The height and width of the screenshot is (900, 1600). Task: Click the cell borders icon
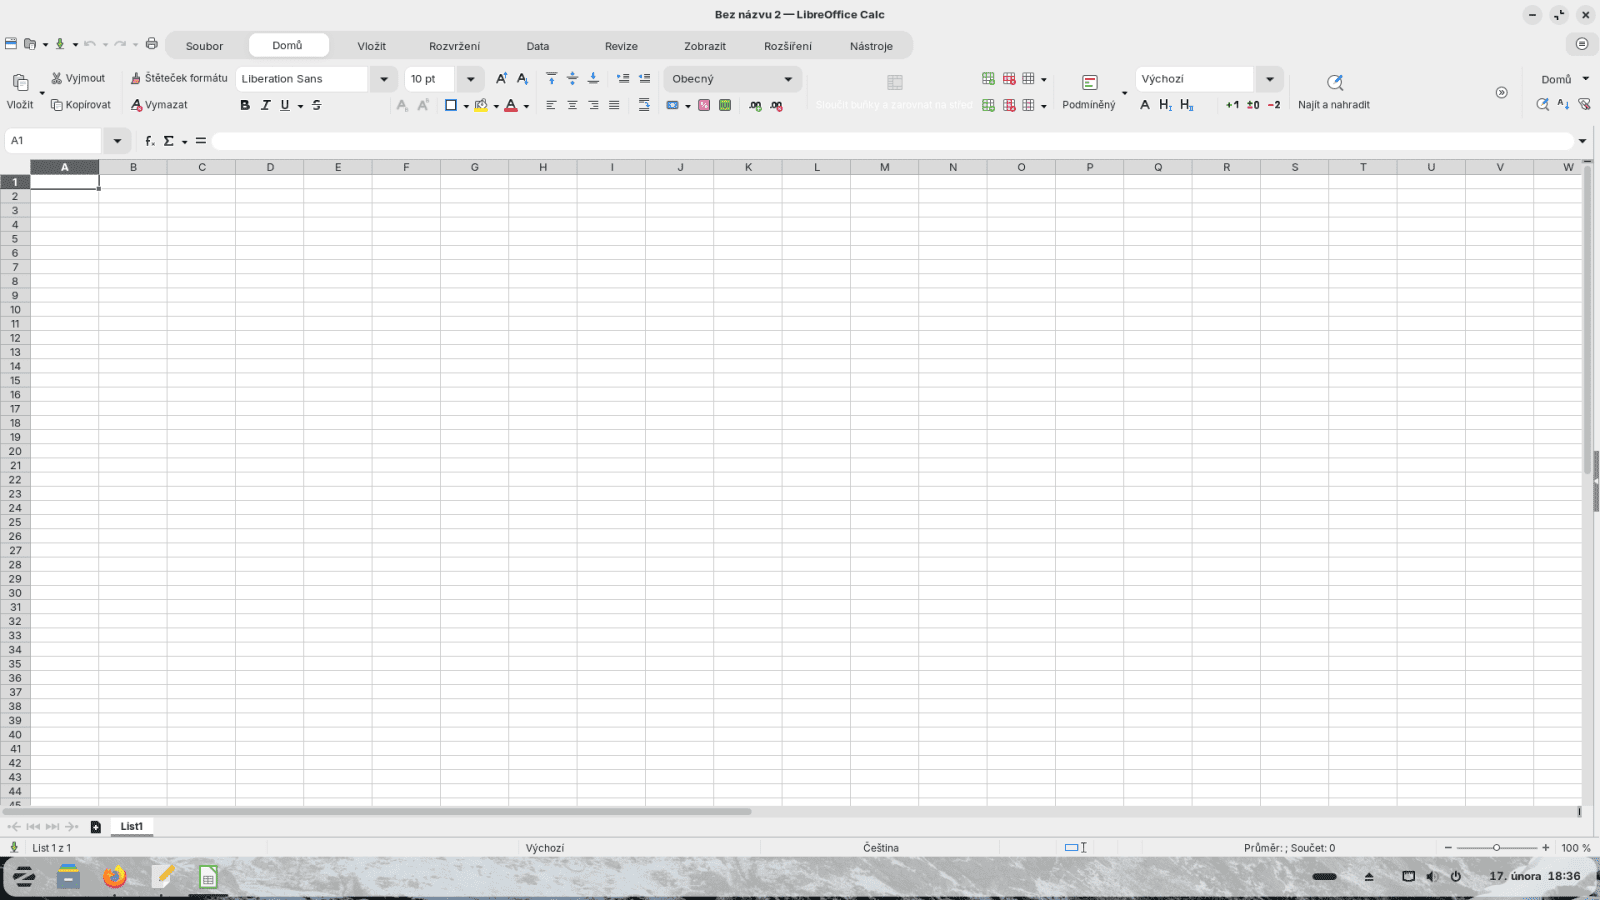tap(451, 105)
